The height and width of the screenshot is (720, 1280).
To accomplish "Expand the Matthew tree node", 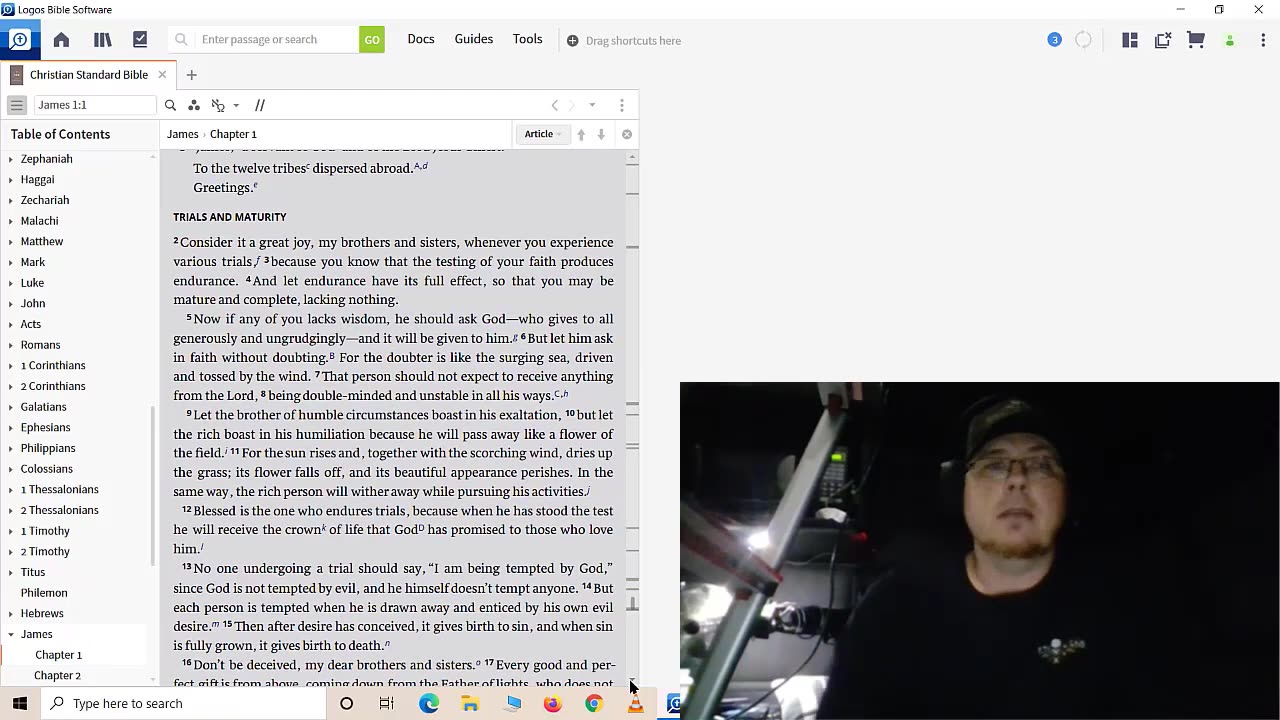I will pos(11,242).
